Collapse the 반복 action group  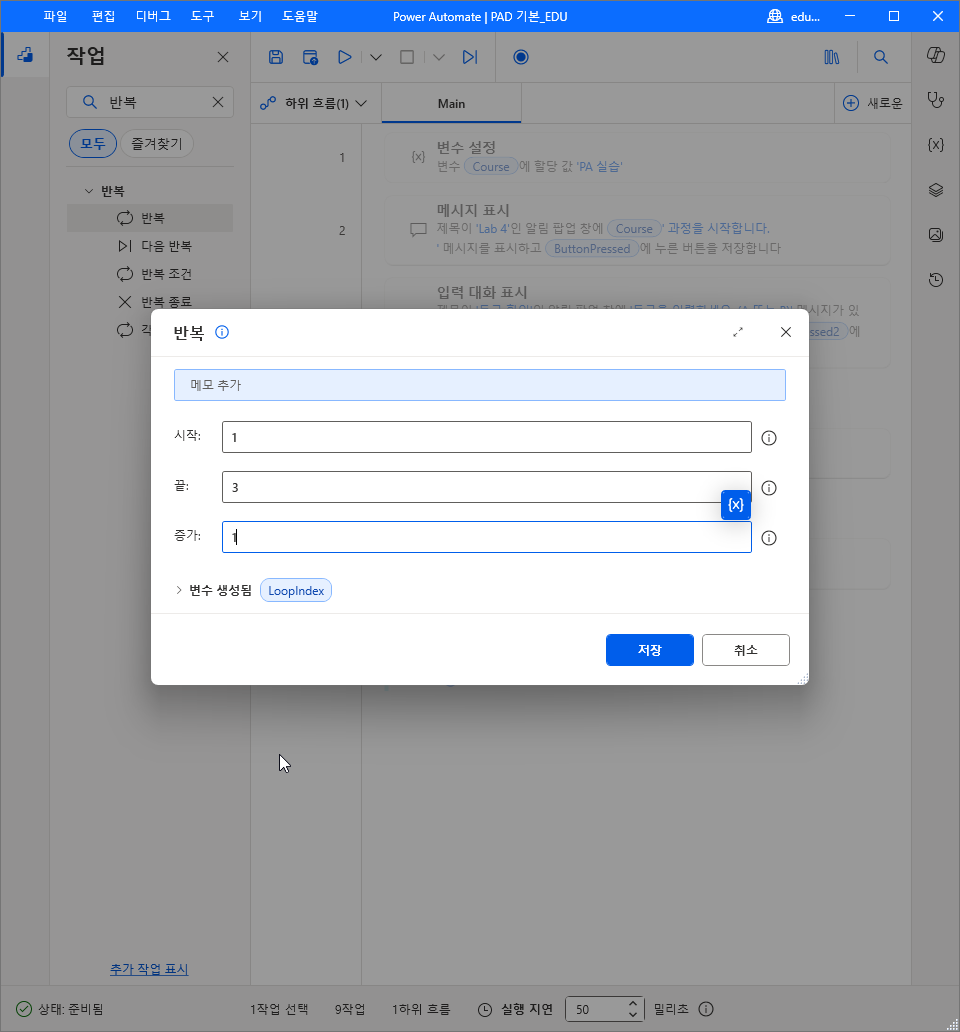click(89, 191)
